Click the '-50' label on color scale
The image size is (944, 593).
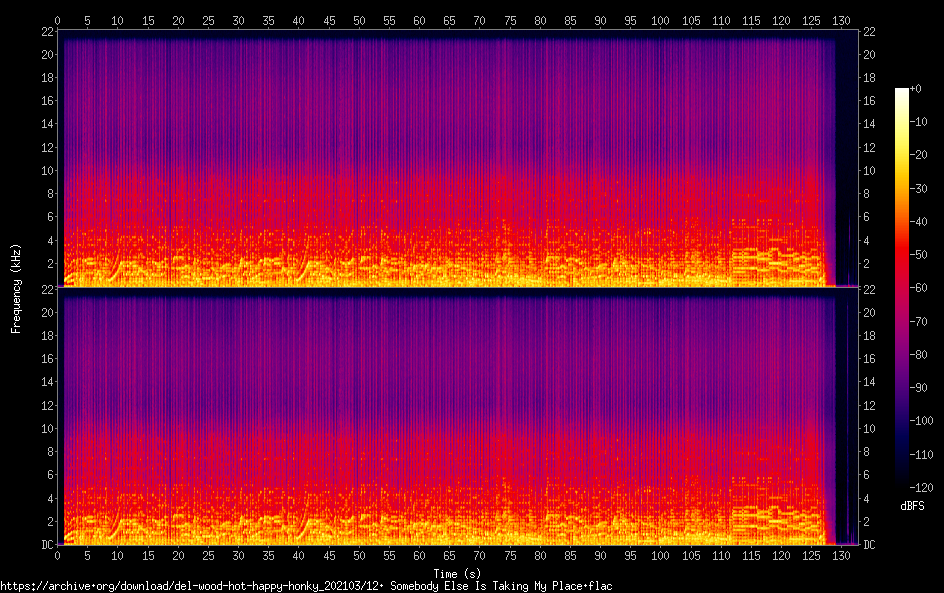click(x=918, y=255)
